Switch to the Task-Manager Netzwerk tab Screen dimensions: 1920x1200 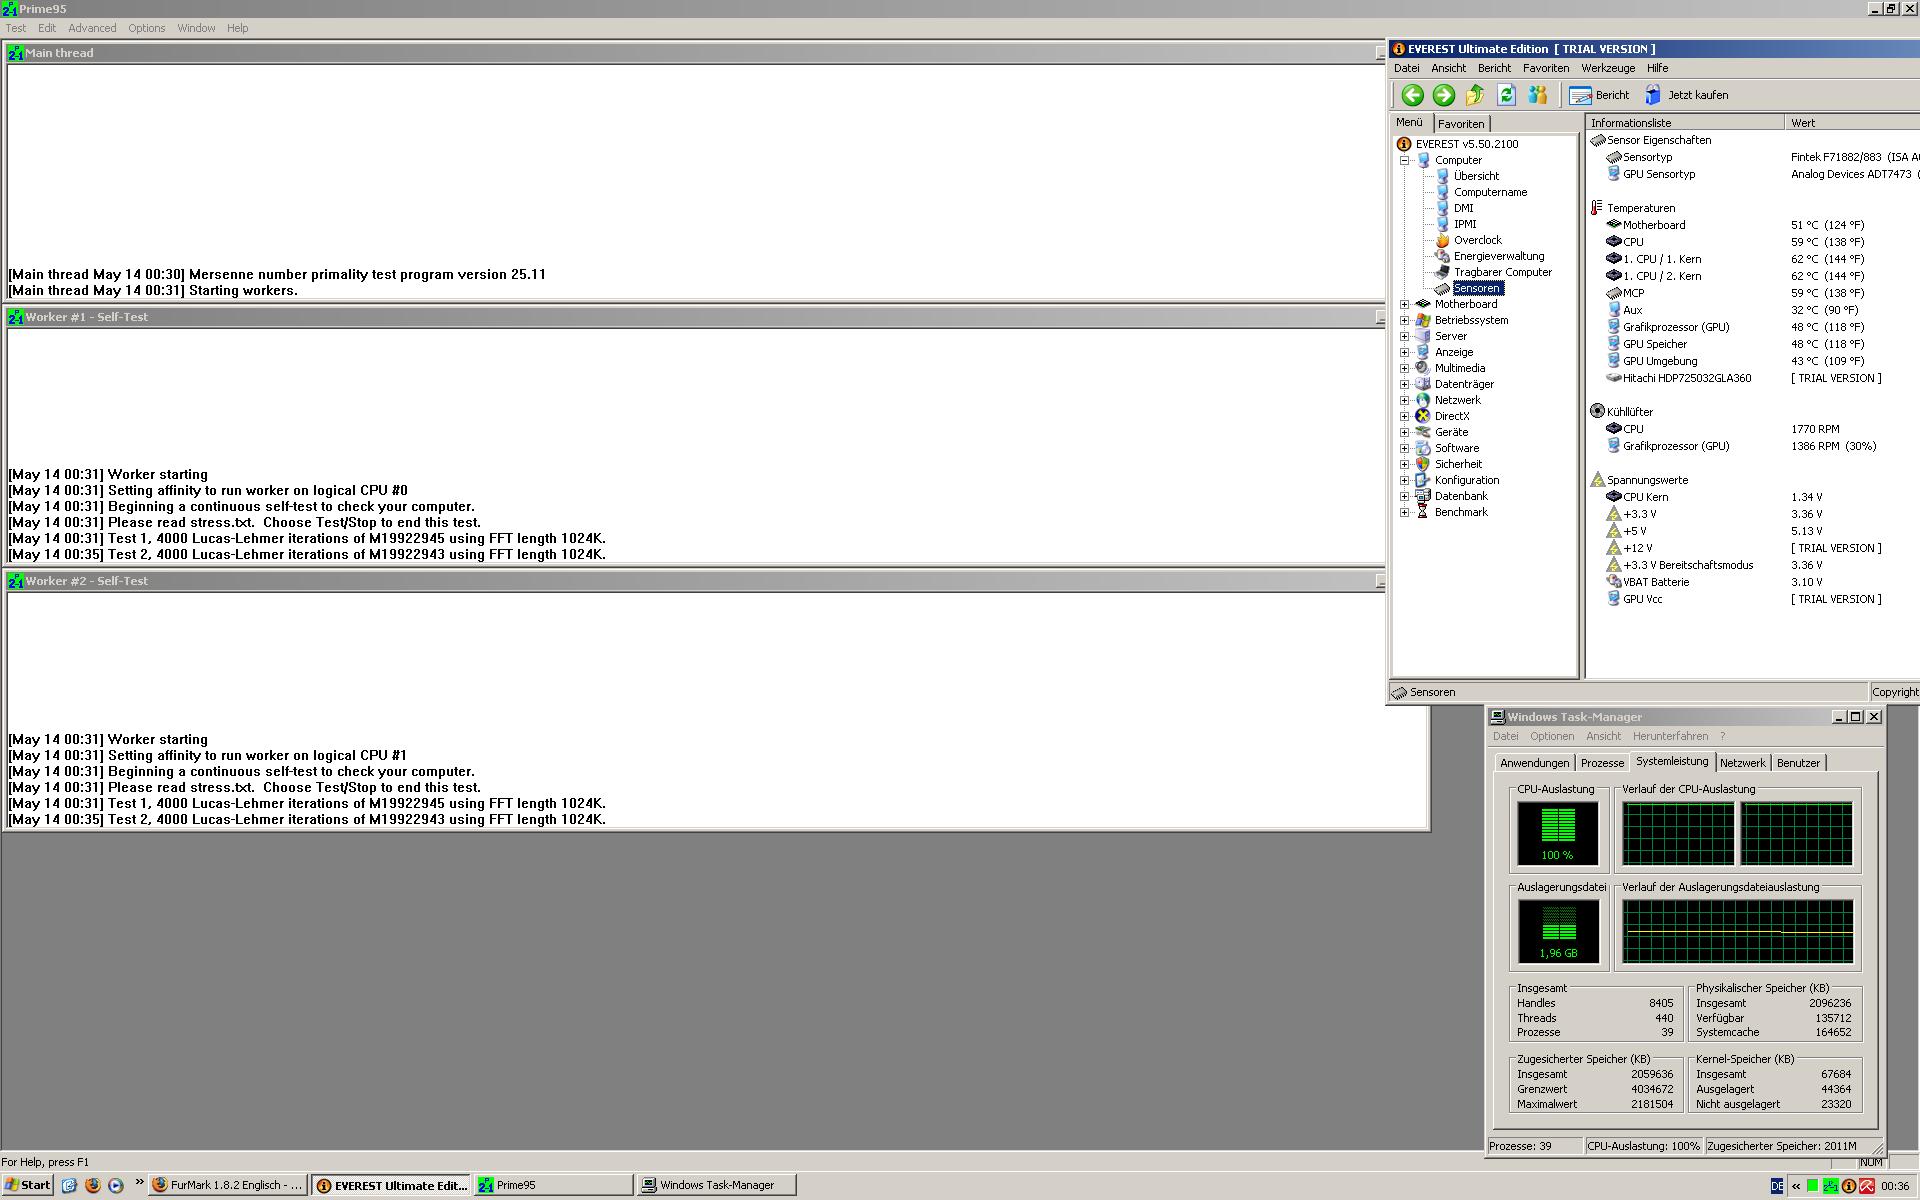tap(1742, 763)
